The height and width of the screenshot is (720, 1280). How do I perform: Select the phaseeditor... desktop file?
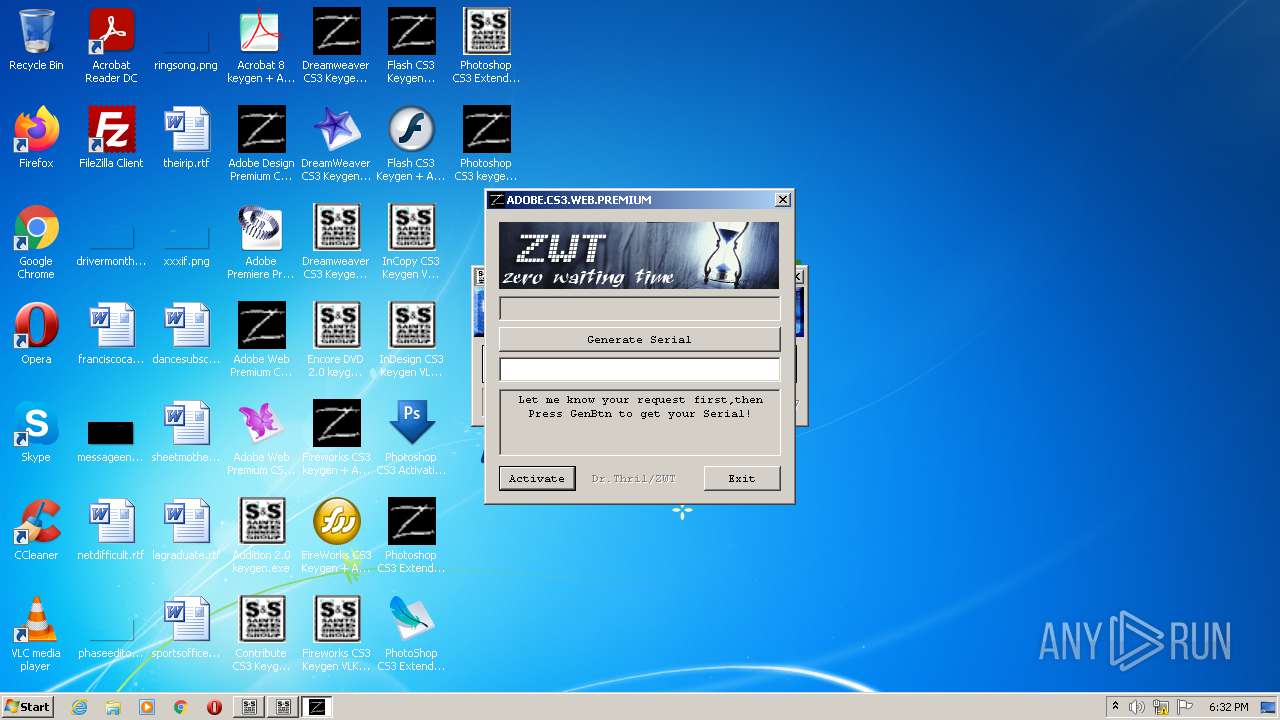(111, 634)
